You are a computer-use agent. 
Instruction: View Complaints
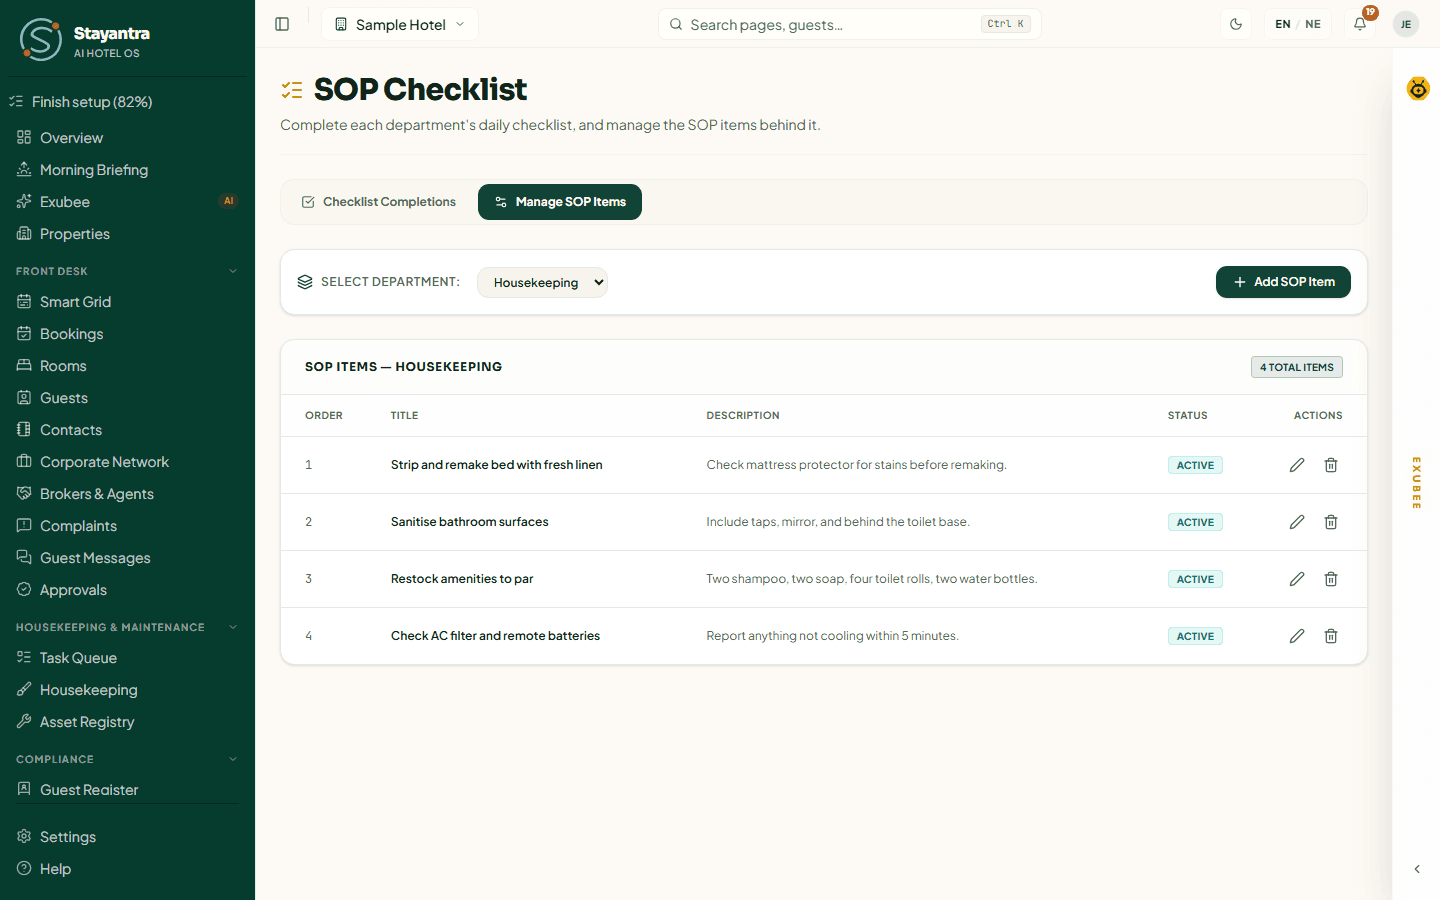[127, 526]
